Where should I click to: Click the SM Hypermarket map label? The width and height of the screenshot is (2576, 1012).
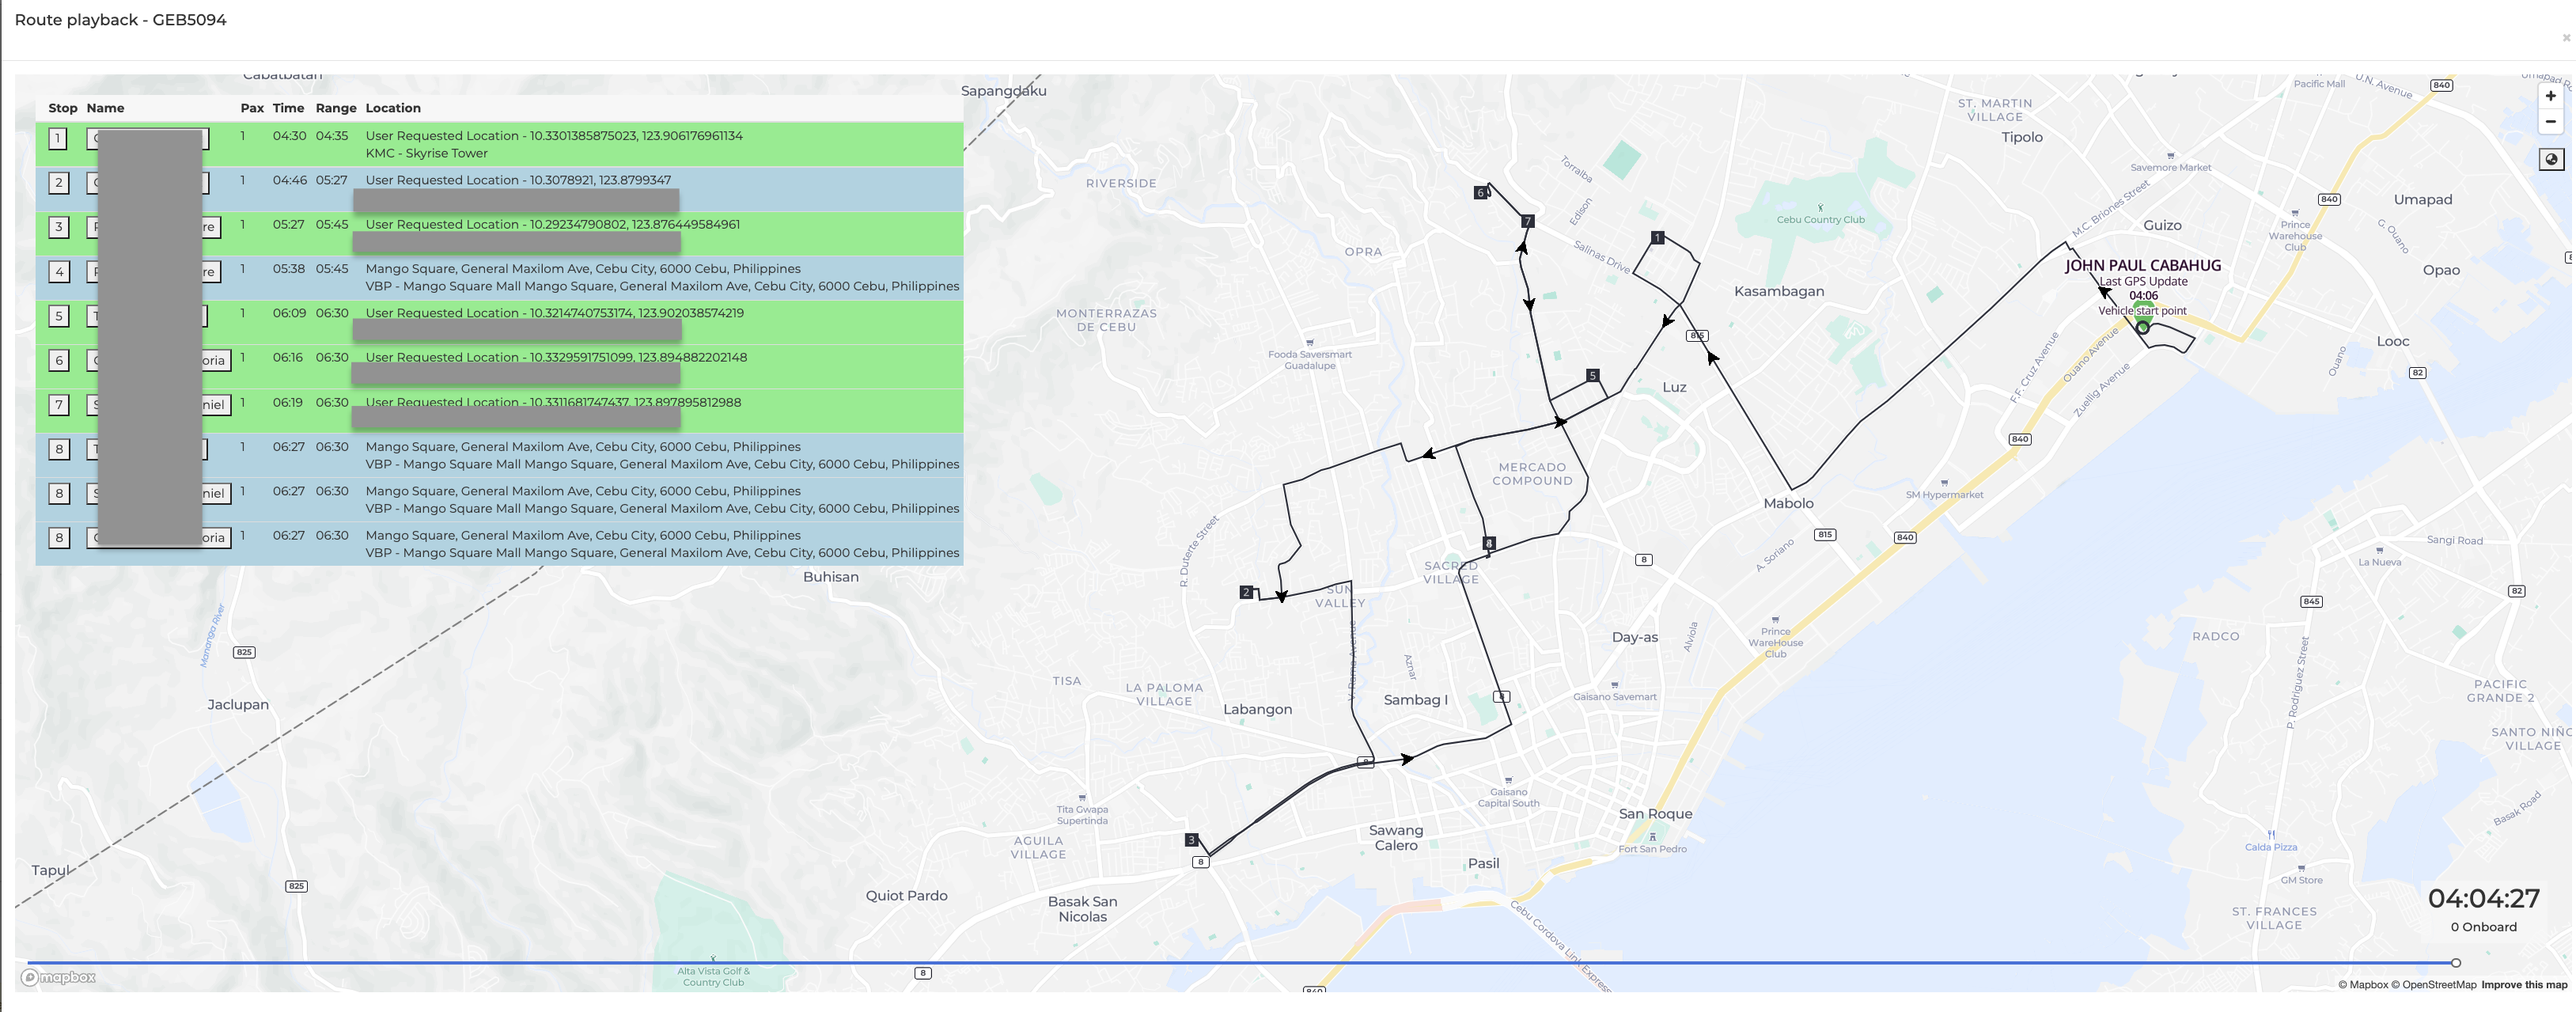[1944, 494]
